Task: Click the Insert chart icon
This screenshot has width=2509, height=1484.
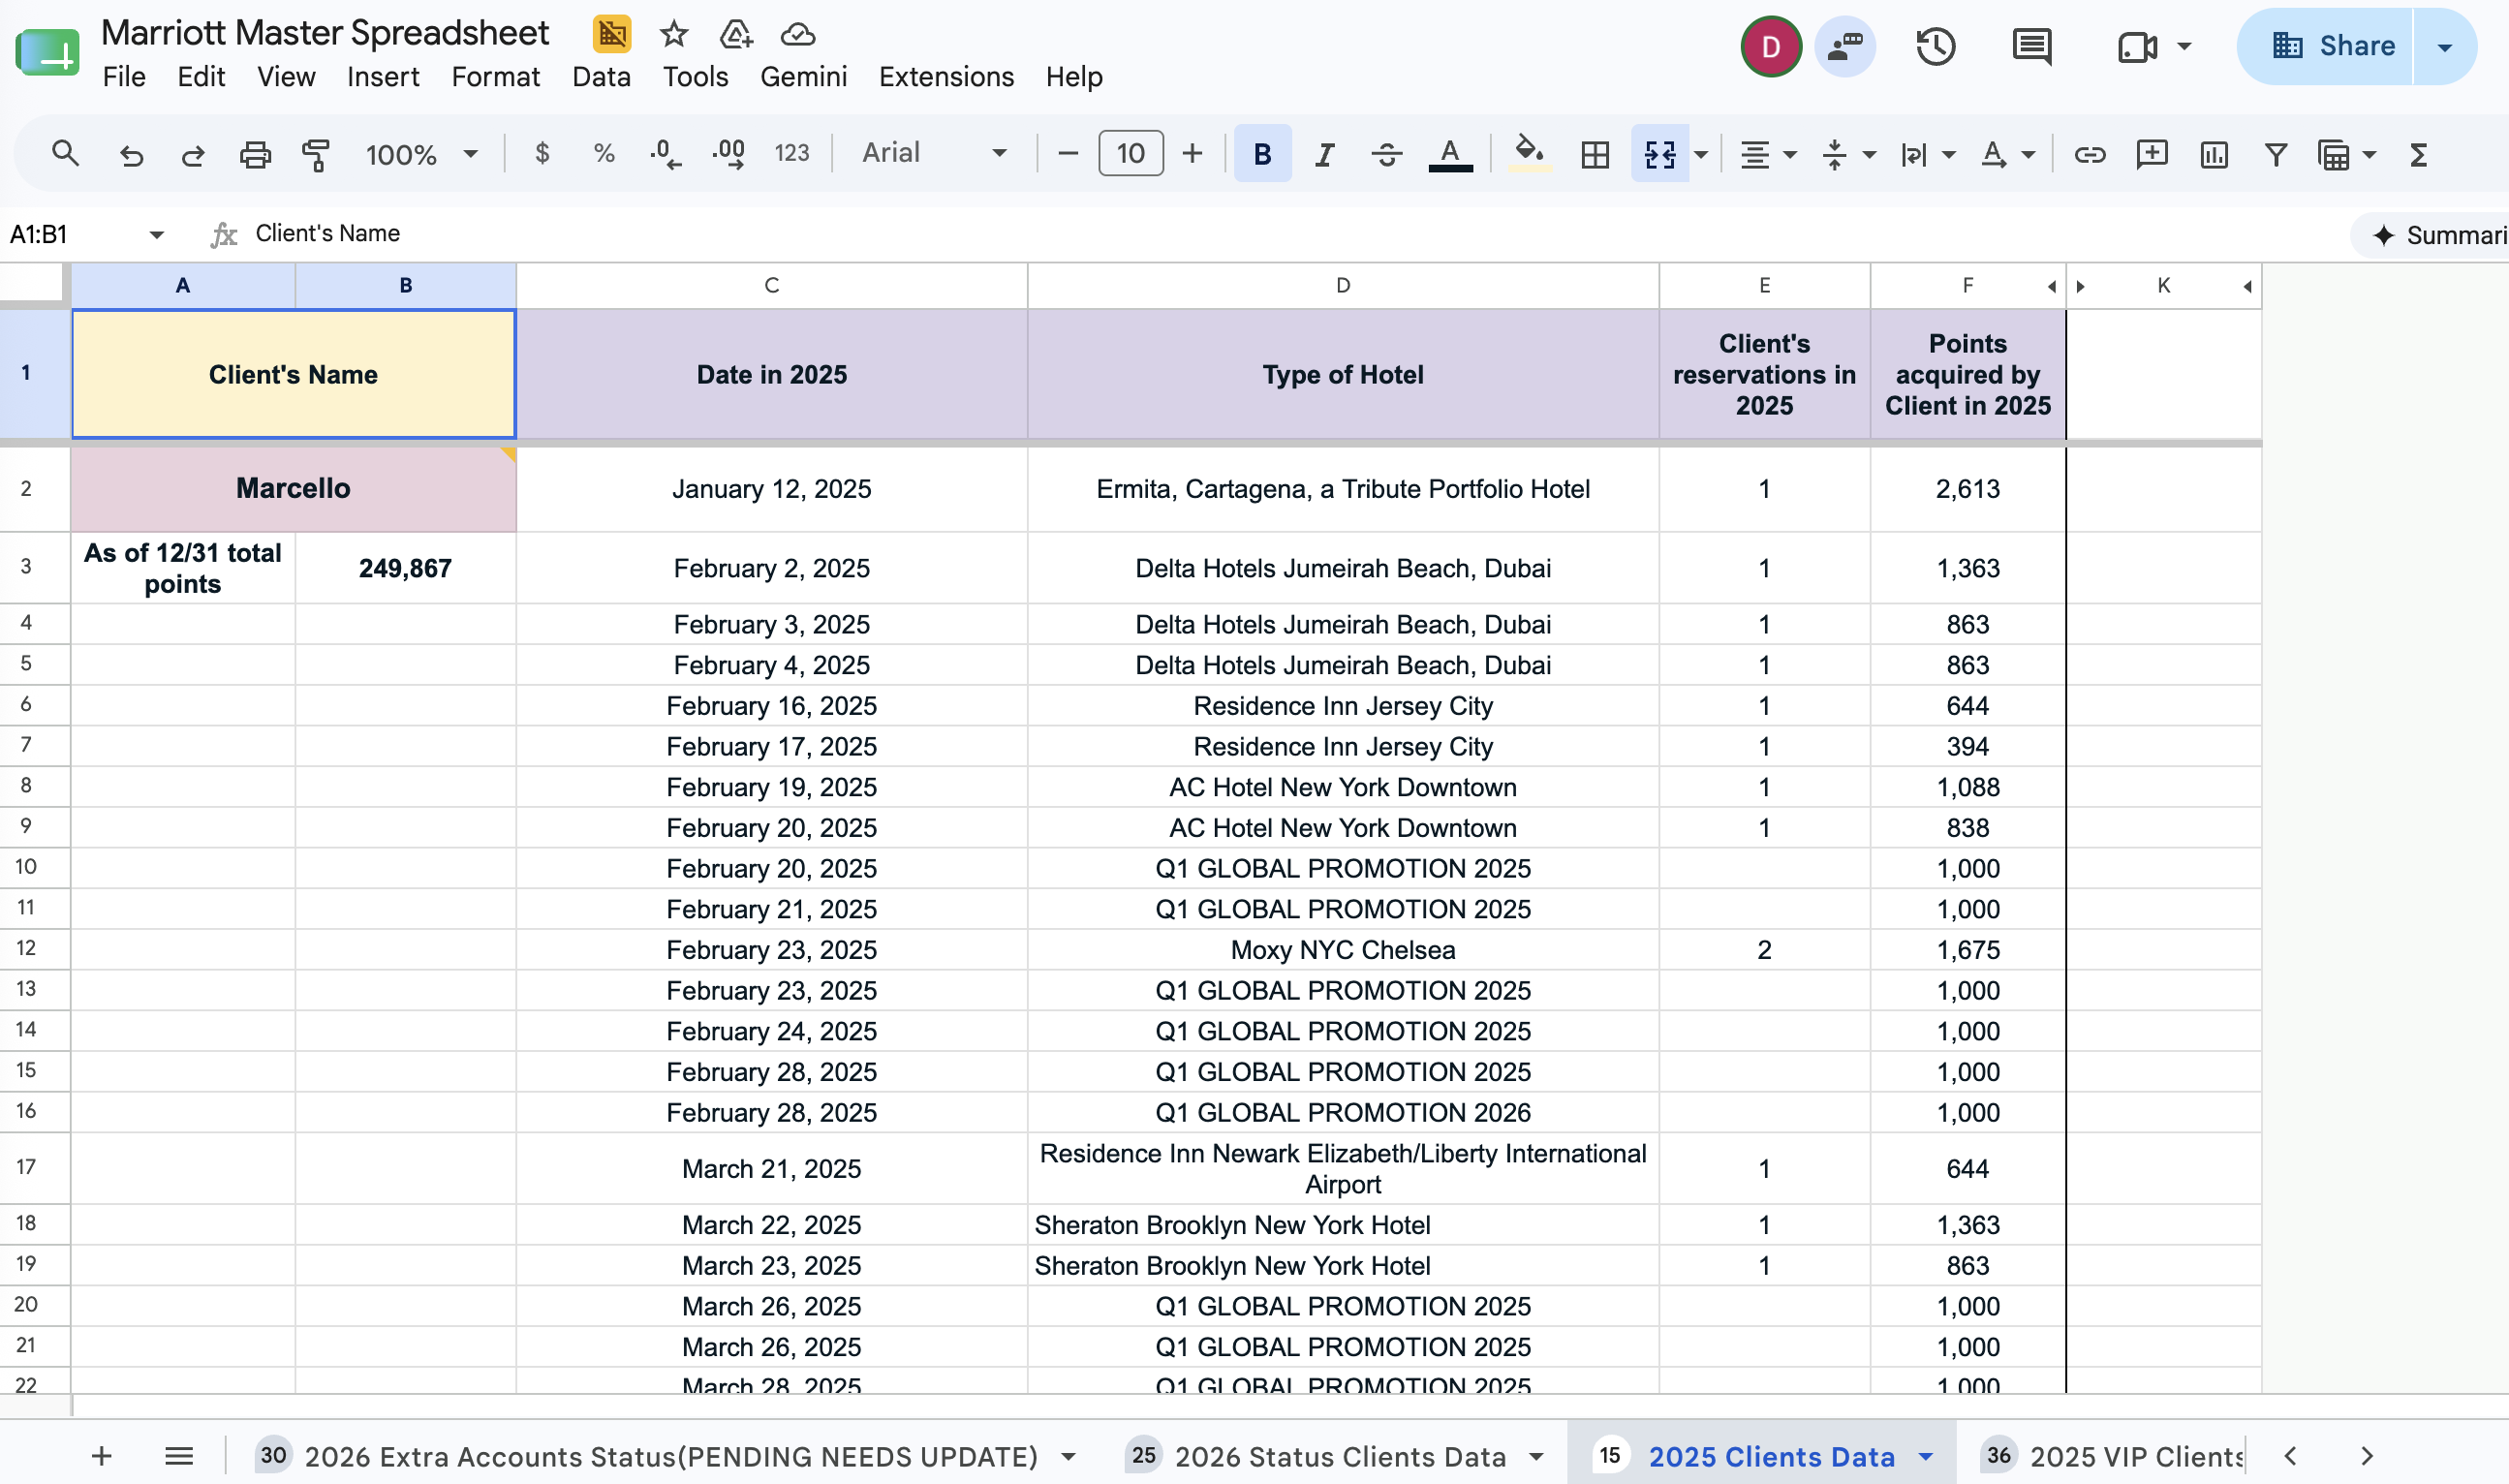Action: point(2213,154)
